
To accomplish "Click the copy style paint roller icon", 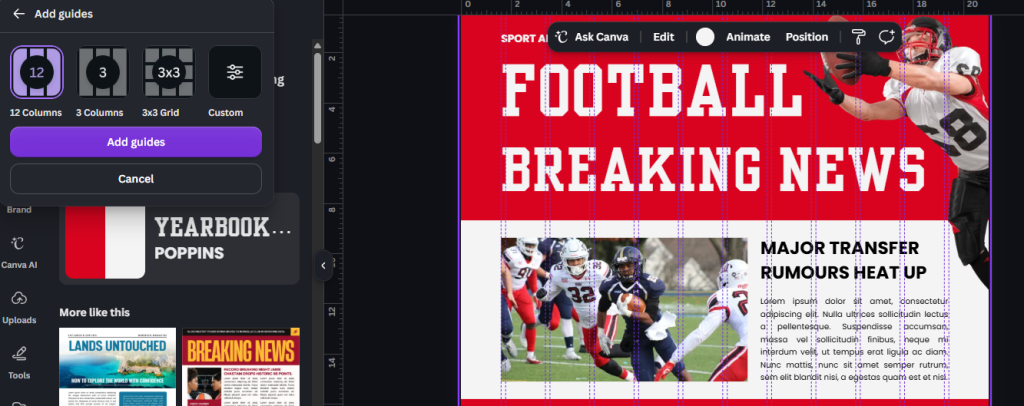I will (858, 37).
